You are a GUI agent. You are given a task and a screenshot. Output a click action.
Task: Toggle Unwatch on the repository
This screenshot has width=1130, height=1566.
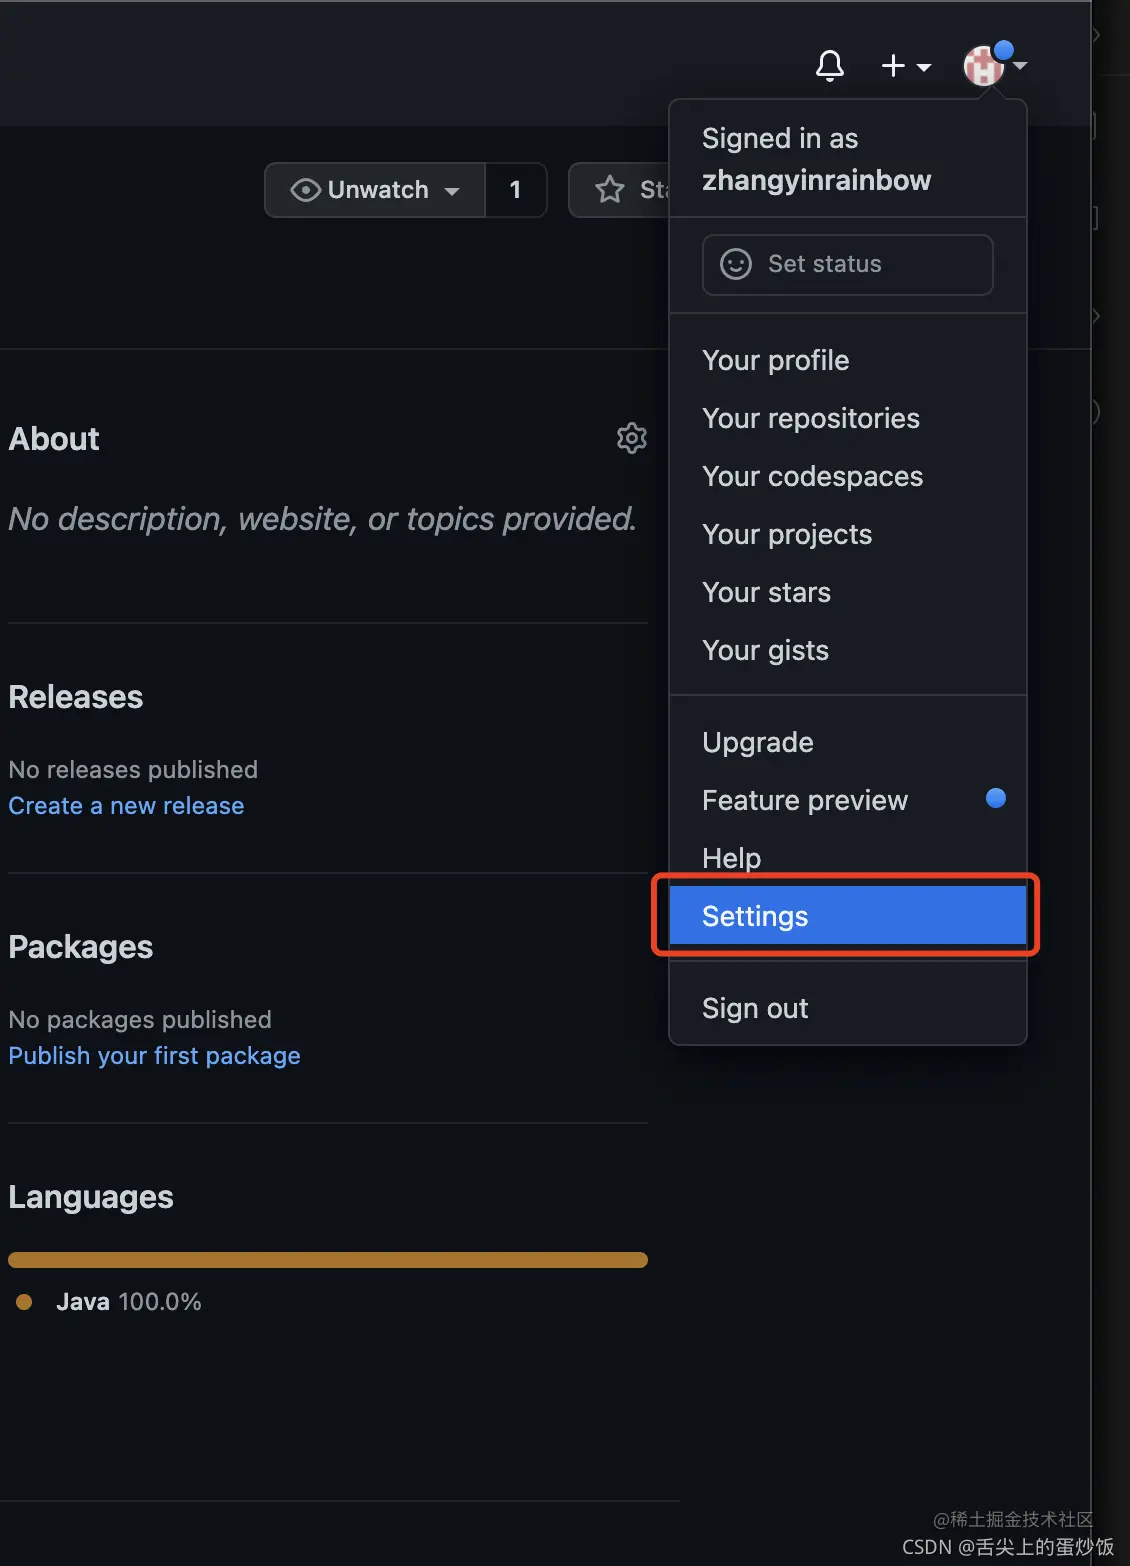(x=360, y=190)
